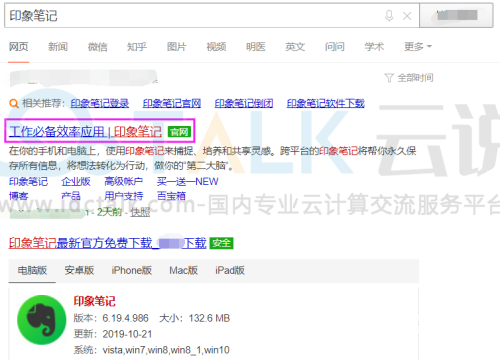Click system text vista,win7,win8,win8_1,win10
Viewport: 500px width, 360px height.
pyautogui.click(x=166, y=350)
